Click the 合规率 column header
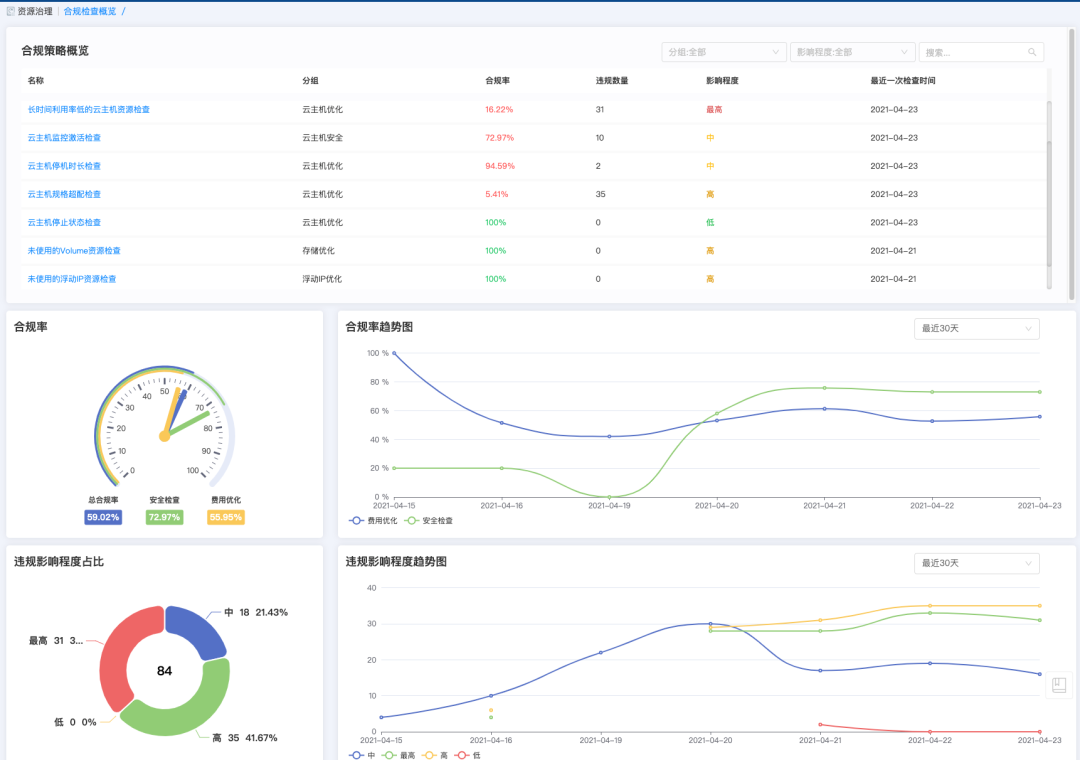The image size is (1080, 760). click(x=497, y=81)
